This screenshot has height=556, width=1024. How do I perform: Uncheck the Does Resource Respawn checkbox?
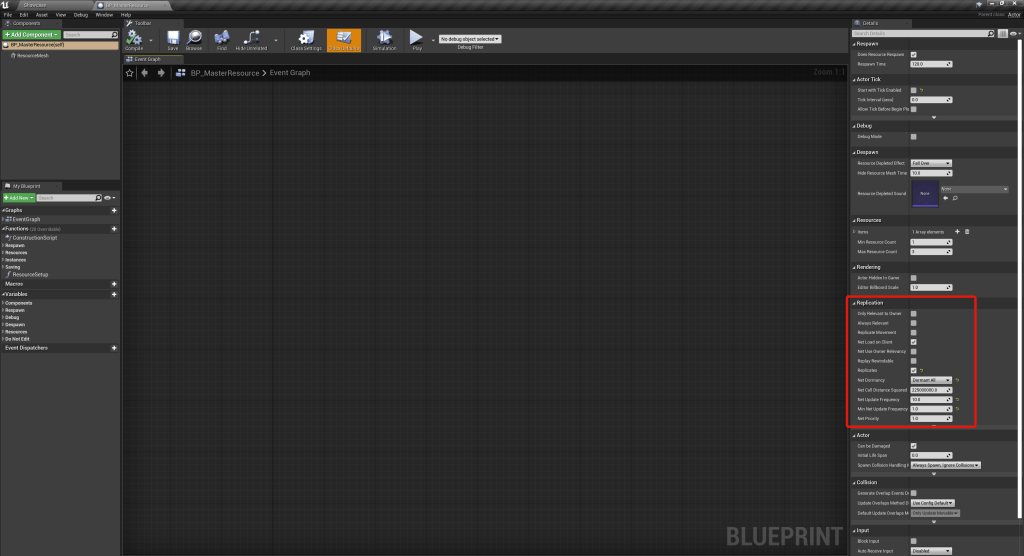(x=914, y=54)
